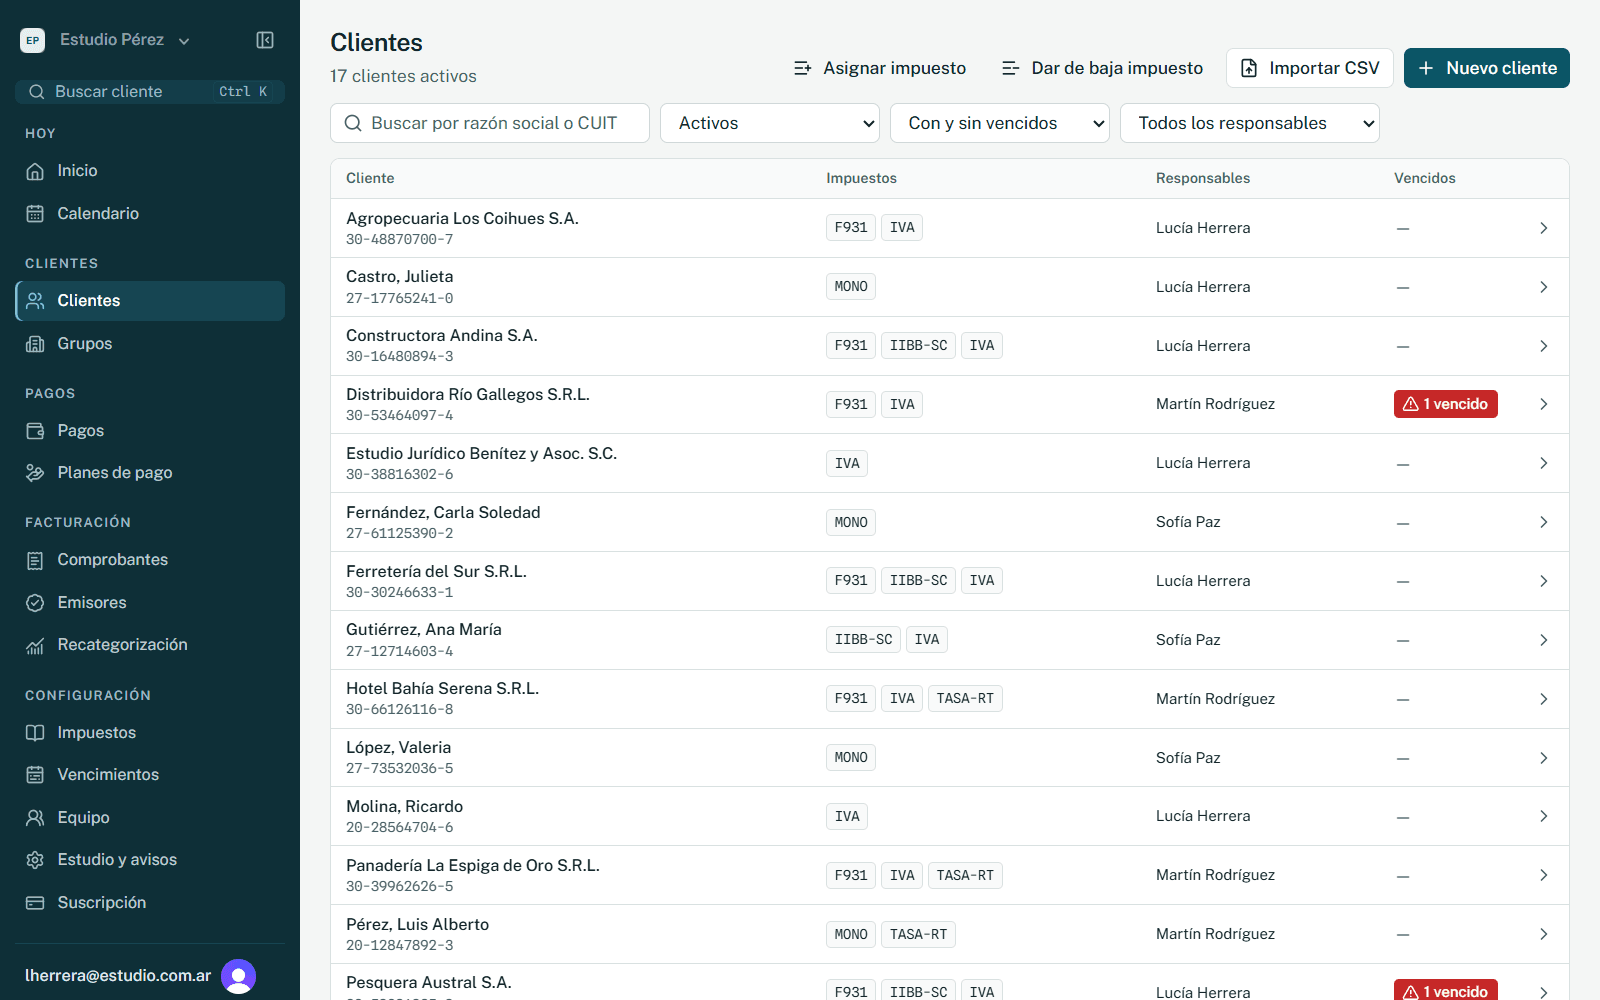Click the Nuevo cliente button
The height and width of the screenshot is (1000, 1600).
[1487, 68]
